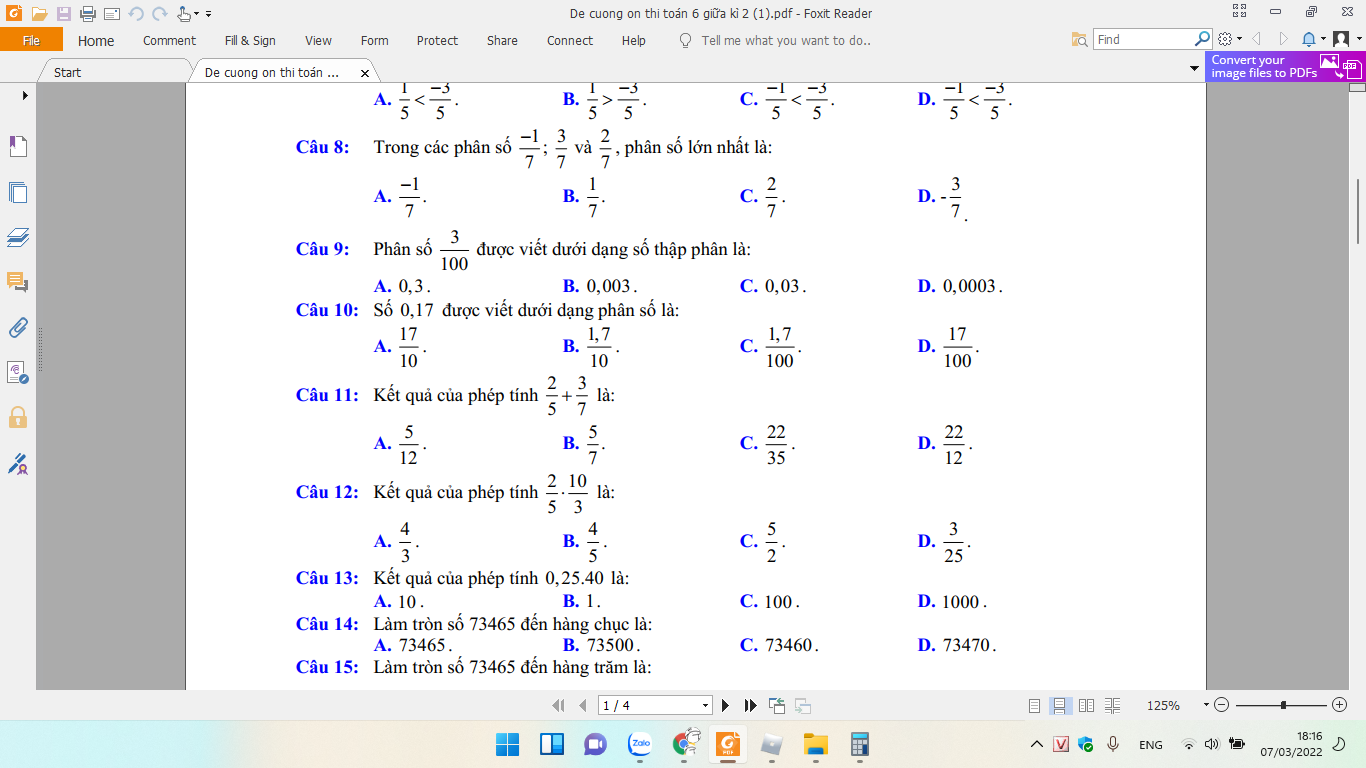Go to previous page button
Screen dimensions: 1366x768
tap(583, 705)
